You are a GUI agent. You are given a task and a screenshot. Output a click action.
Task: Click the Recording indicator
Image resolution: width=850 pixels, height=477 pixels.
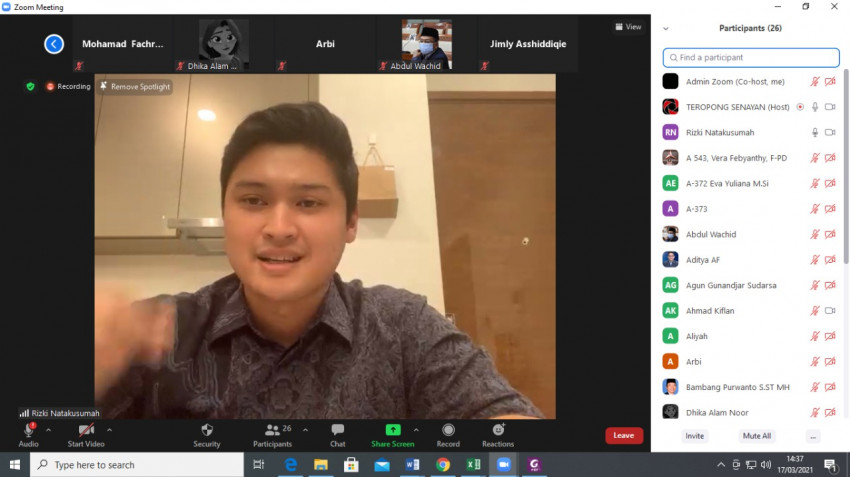point(68,86)
